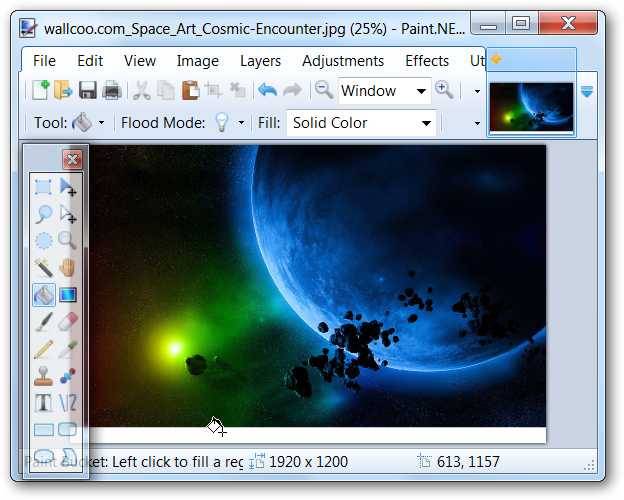Click the Paint.NET application icon in title bar
The height and width of the screenshot is (500, 624).
pyautogui.click(x=28, y=29)
